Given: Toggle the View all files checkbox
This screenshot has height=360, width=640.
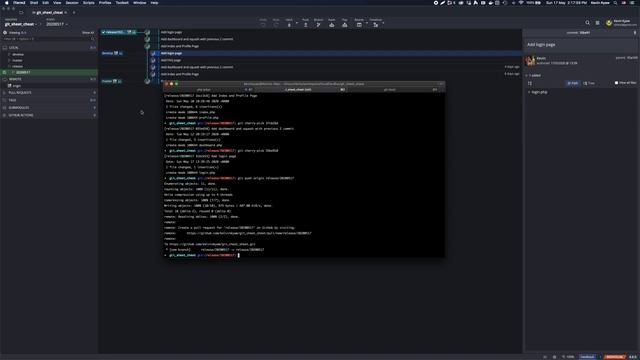Looking at the screenshot, I should click(616, 83).
